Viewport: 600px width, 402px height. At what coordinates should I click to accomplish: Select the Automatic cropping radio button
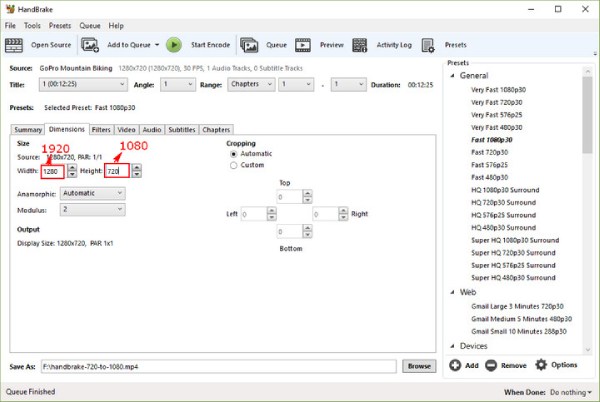[x=233, y=154]
